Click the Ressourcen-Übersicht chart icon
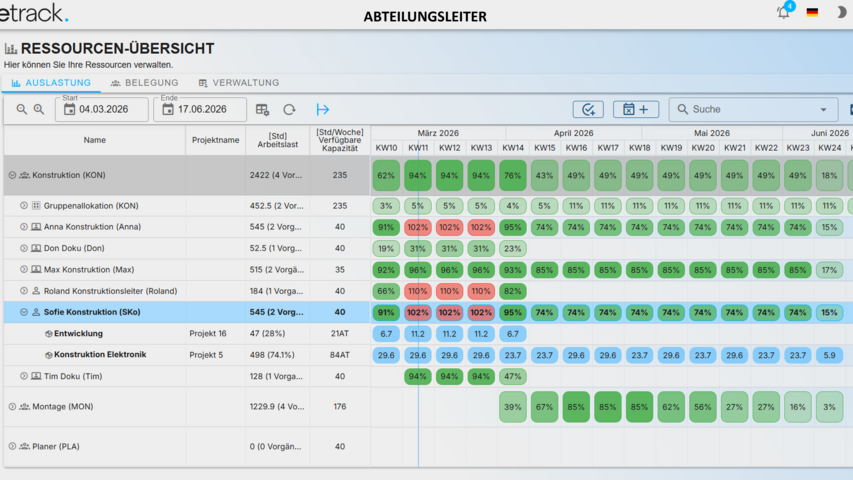 click(11, 48)
